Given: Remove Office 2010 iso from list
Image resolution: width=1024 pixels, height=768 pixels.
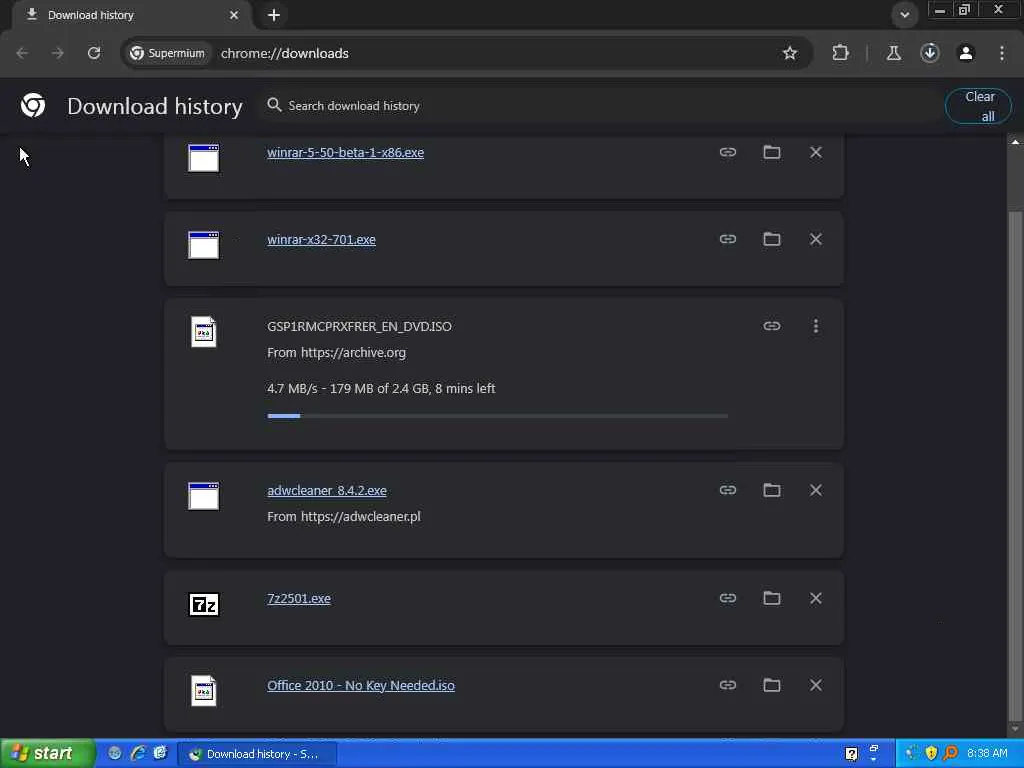Looking at the screenshot, I should tap(816, 685).
